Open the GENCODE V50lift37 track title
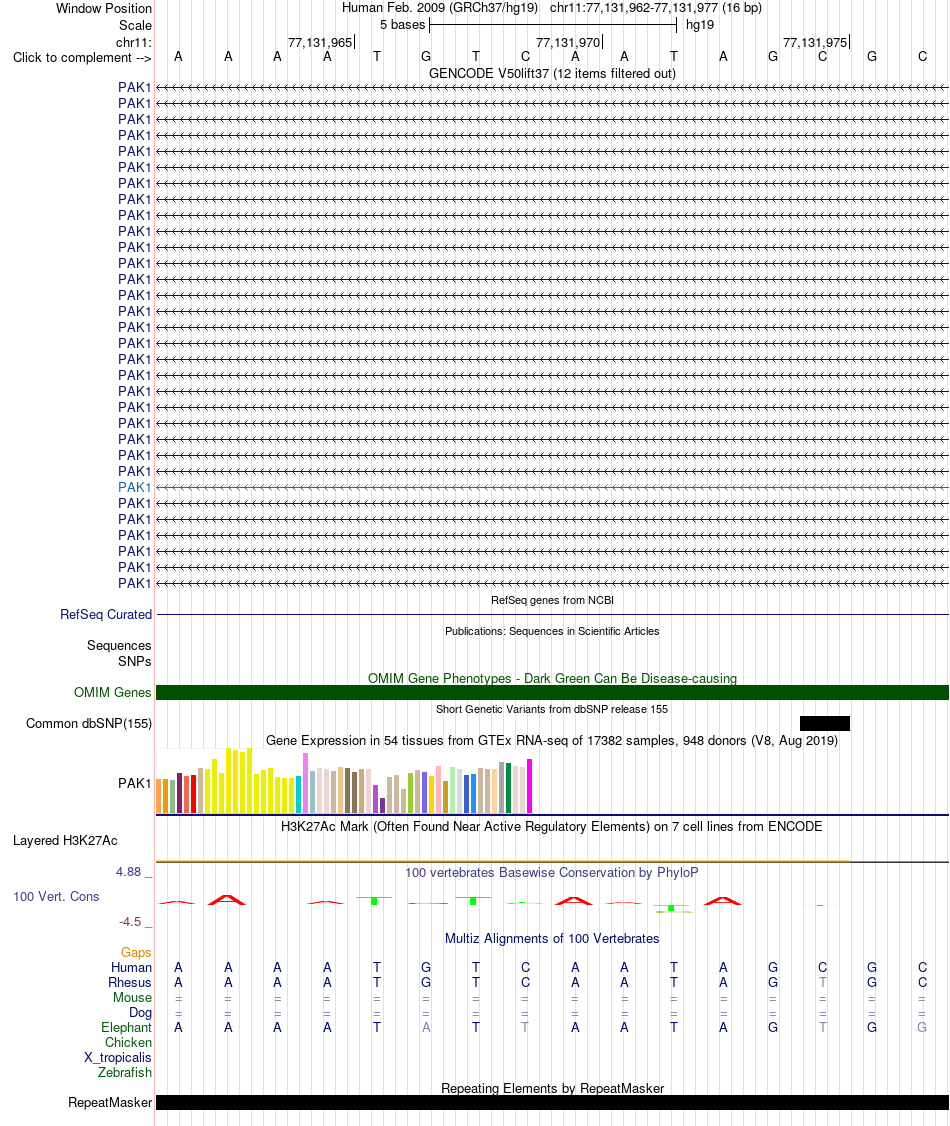This screenshot has width=950, height=1126. 552,73
